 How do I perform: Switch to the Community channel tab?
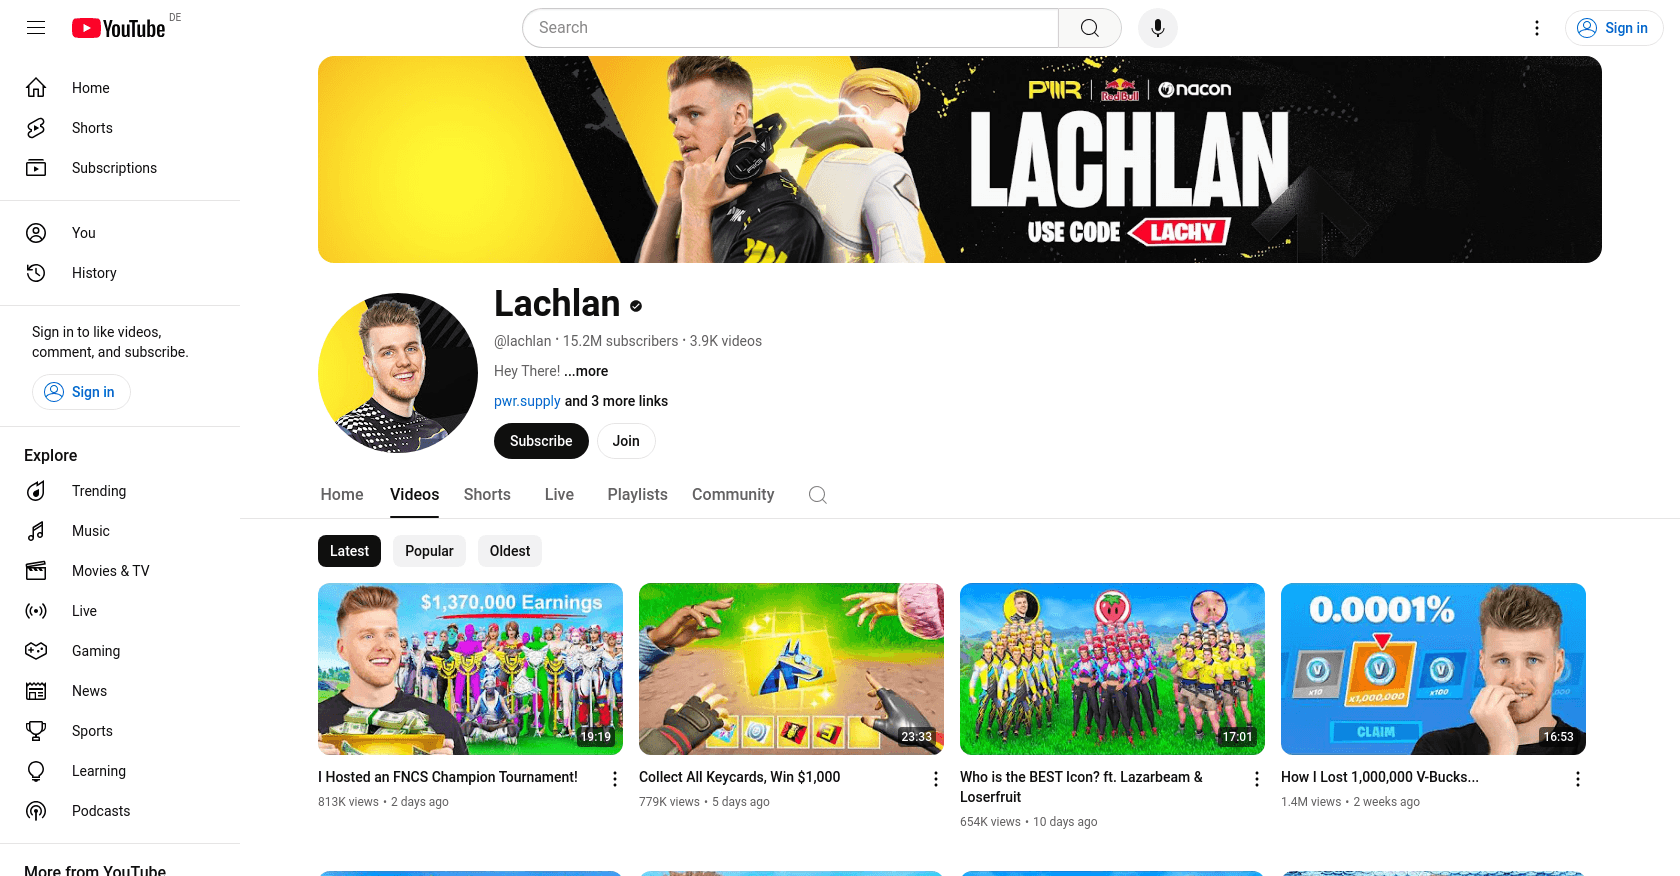pos(733,495)
